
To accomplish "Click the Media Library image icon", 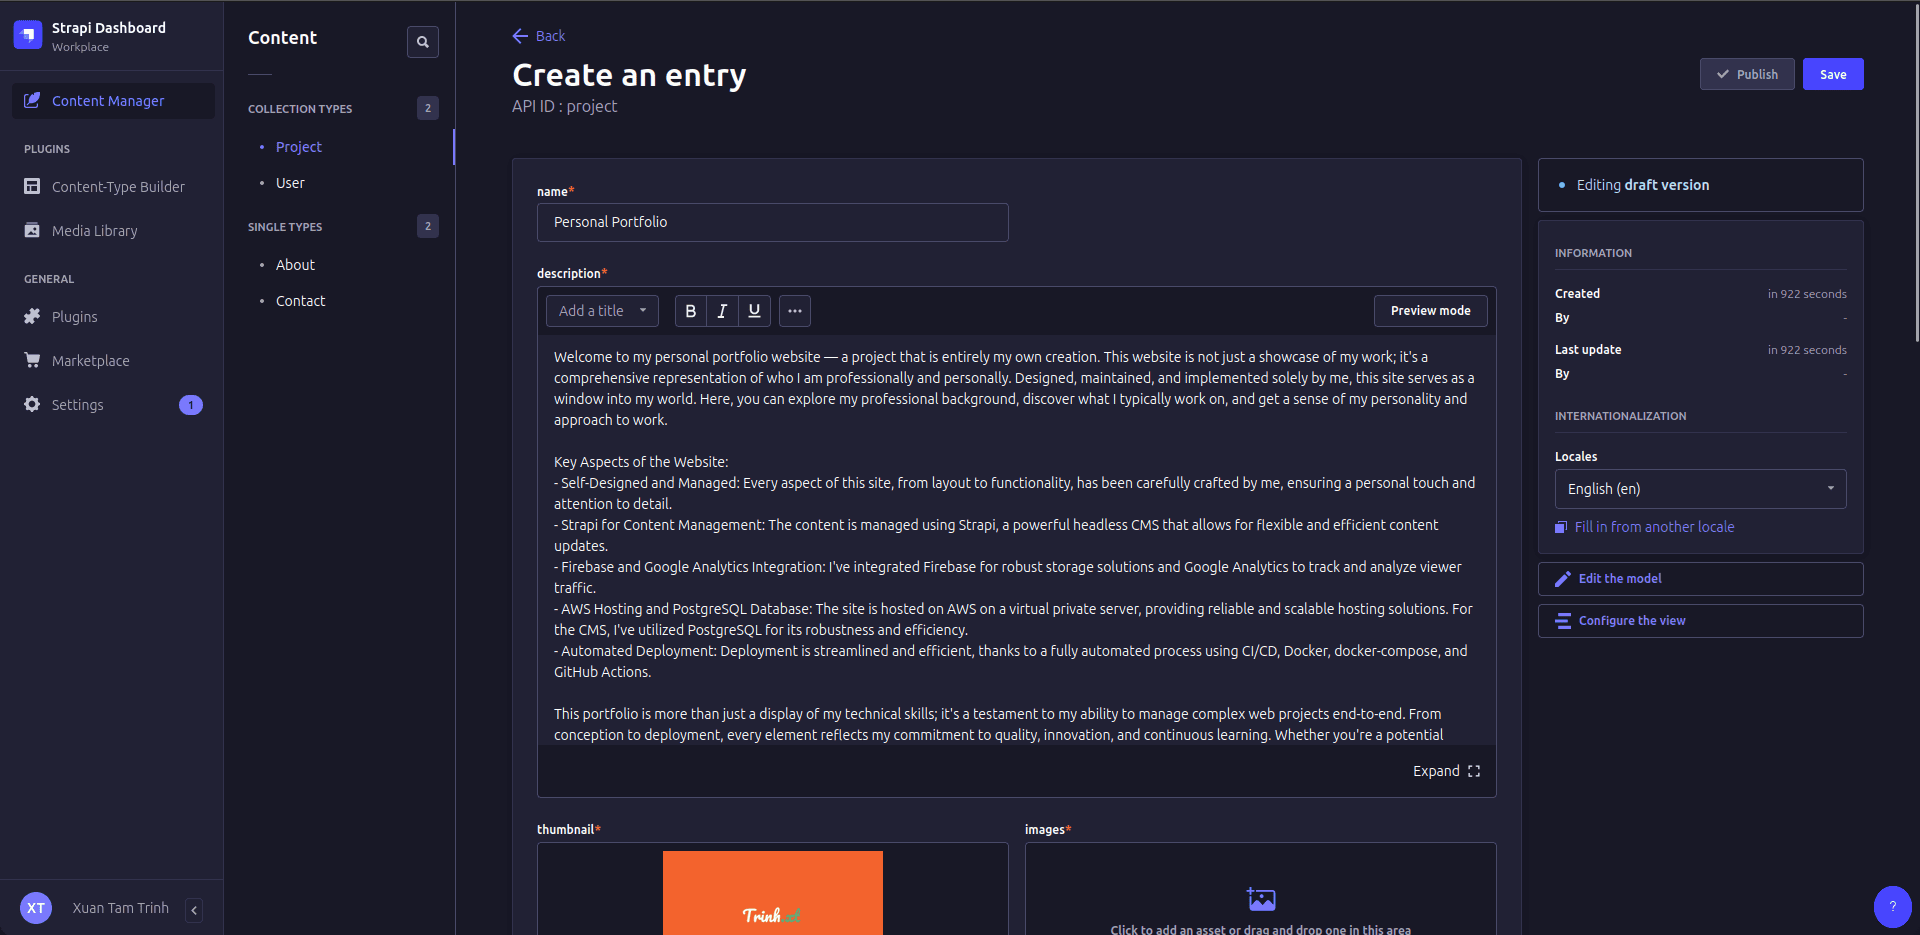I will coord(32,230).
